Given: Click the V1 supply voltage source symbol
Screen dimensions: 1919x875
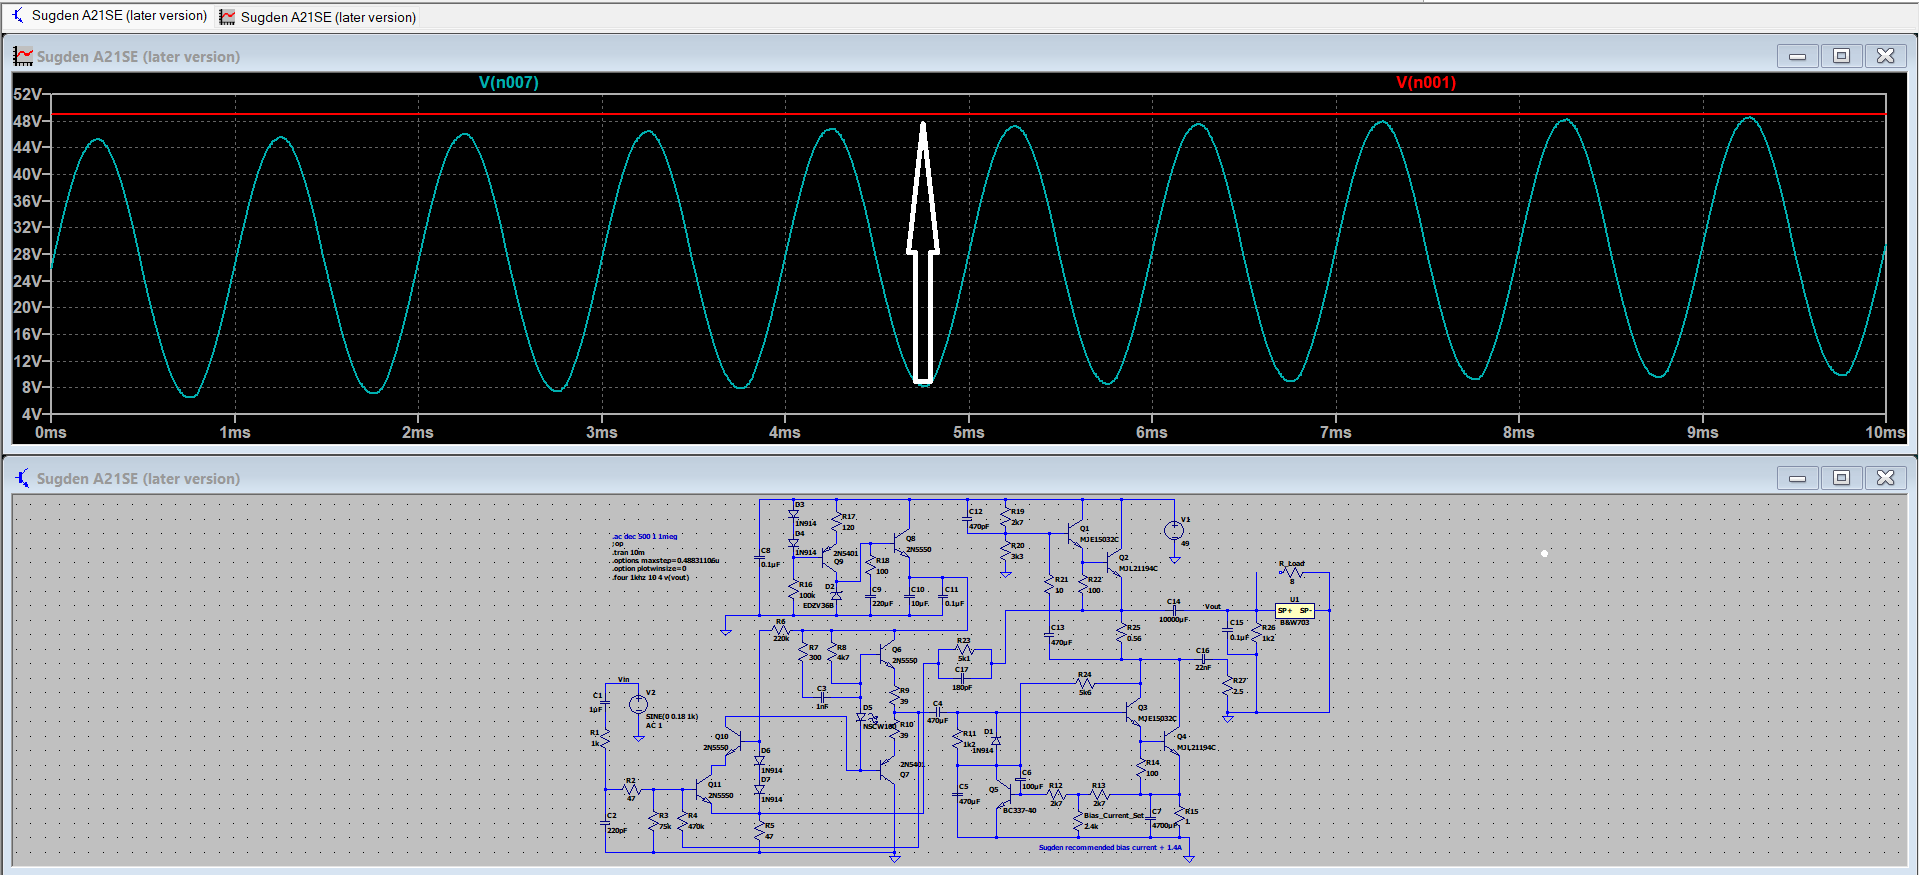Looking at the screenshot, I should tap(1174, 531).
